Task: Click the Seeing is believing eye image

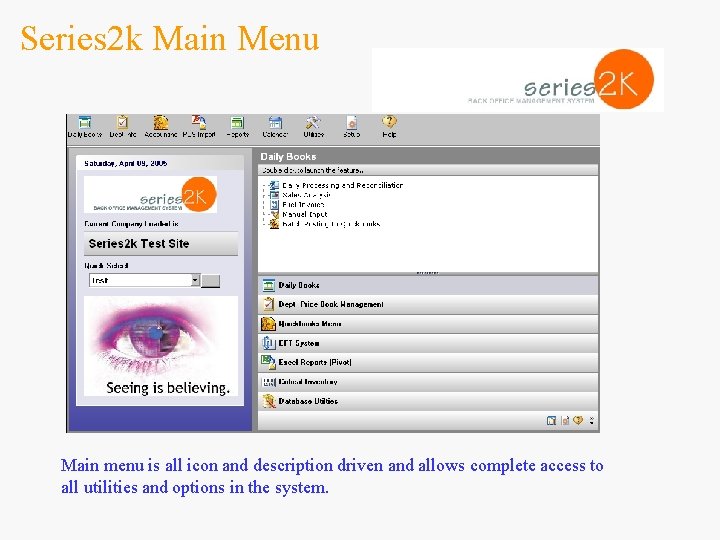Action: 161,346
